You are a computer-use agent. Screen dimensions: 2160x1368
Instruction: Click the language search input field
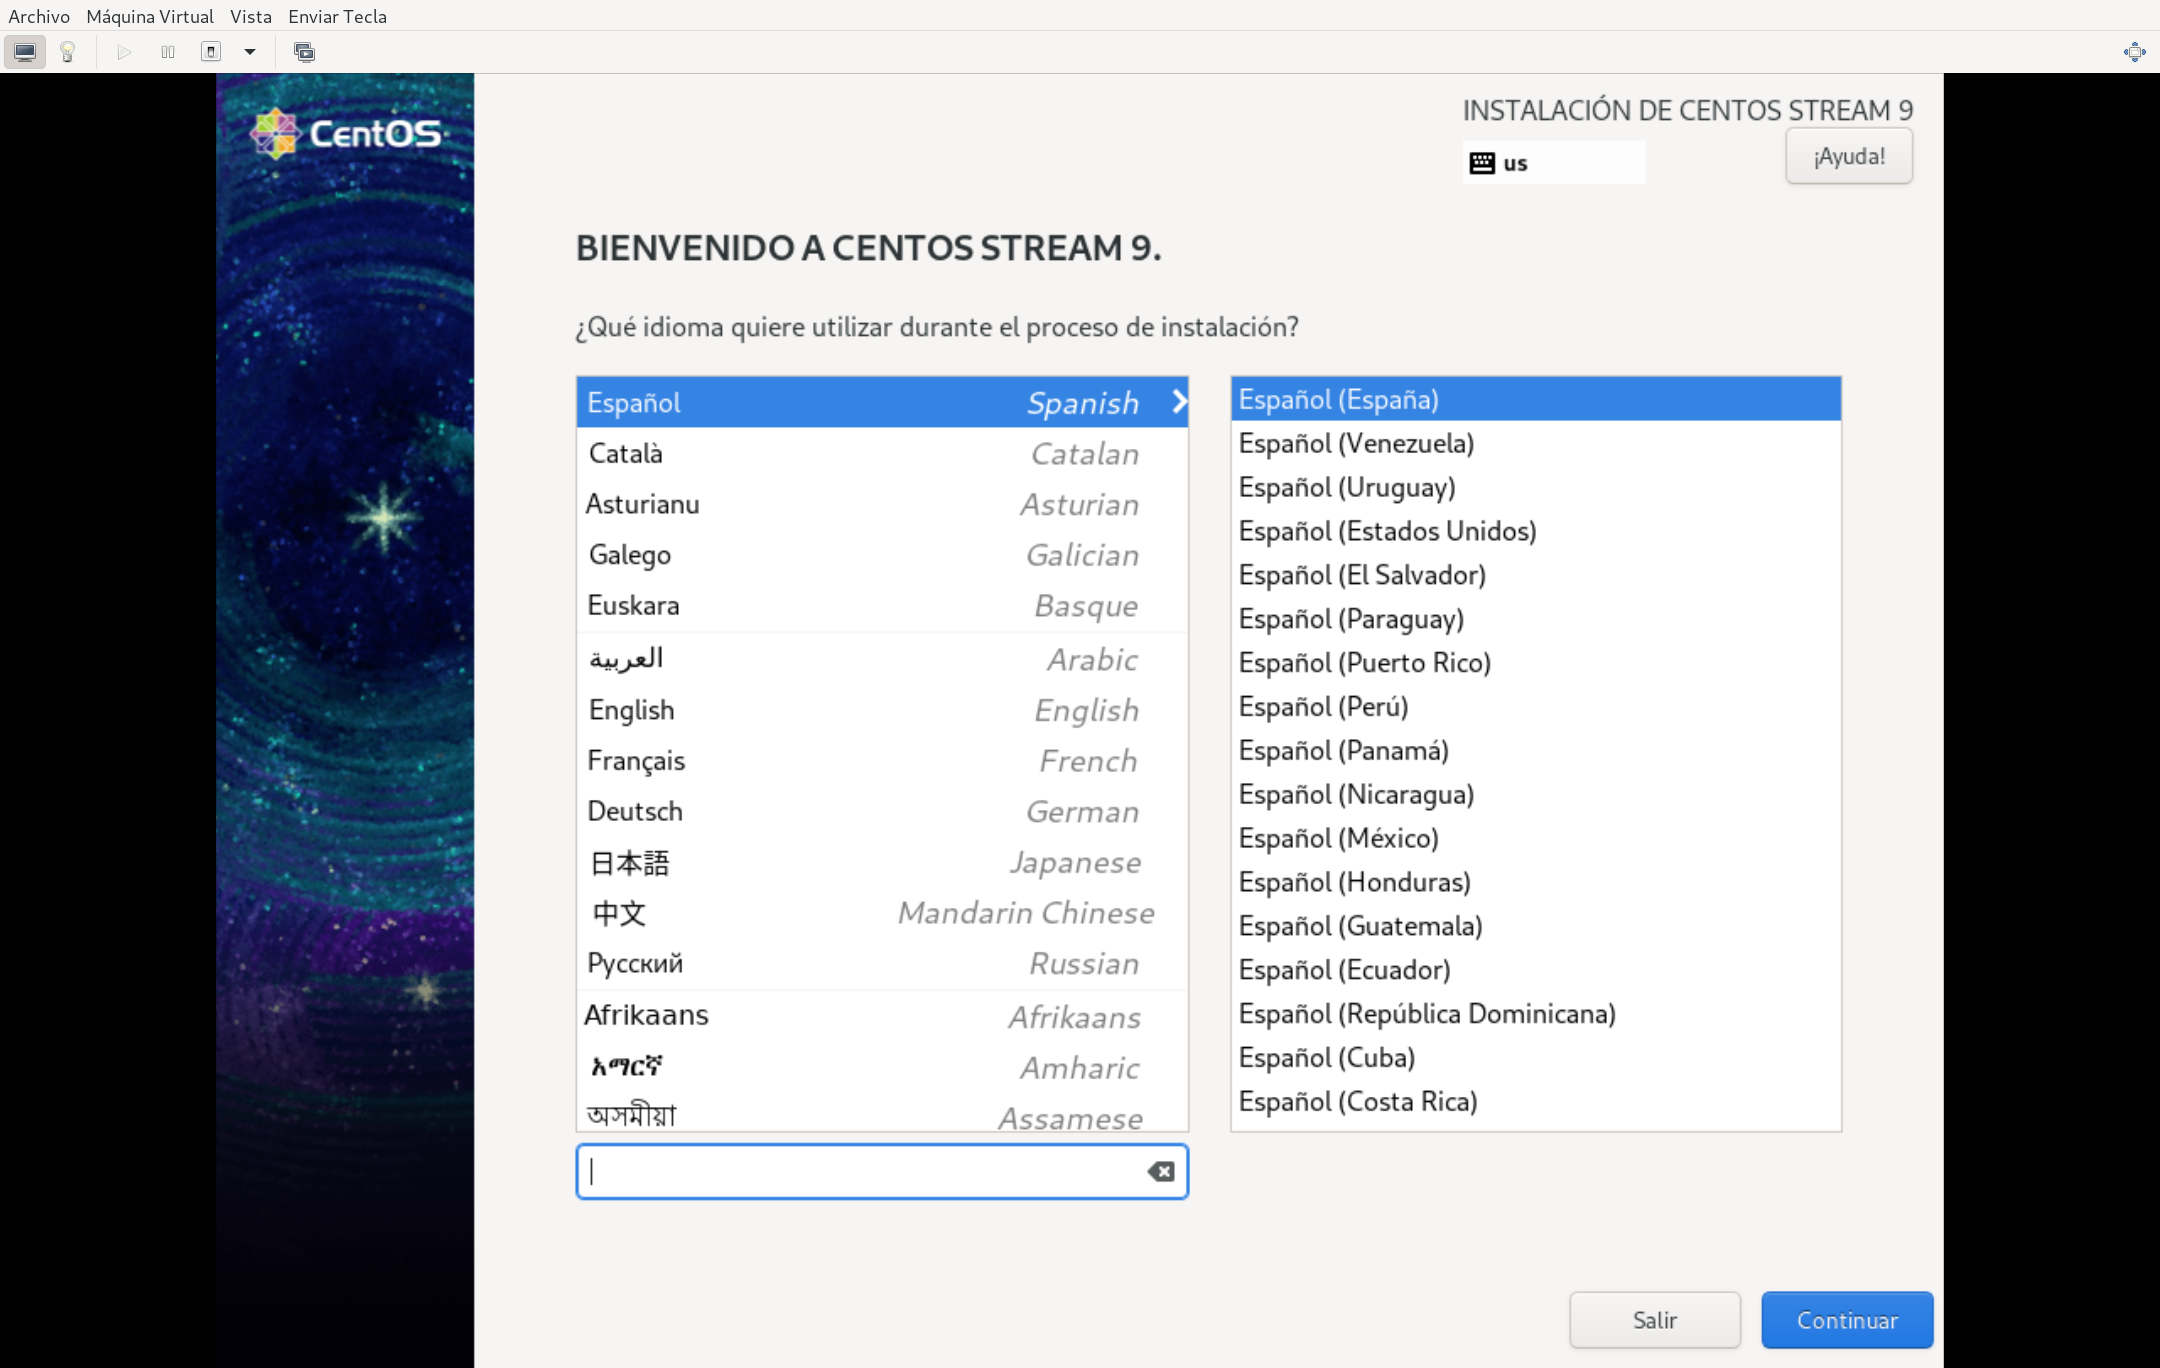pyautogui.click(x=860, y=1171)
